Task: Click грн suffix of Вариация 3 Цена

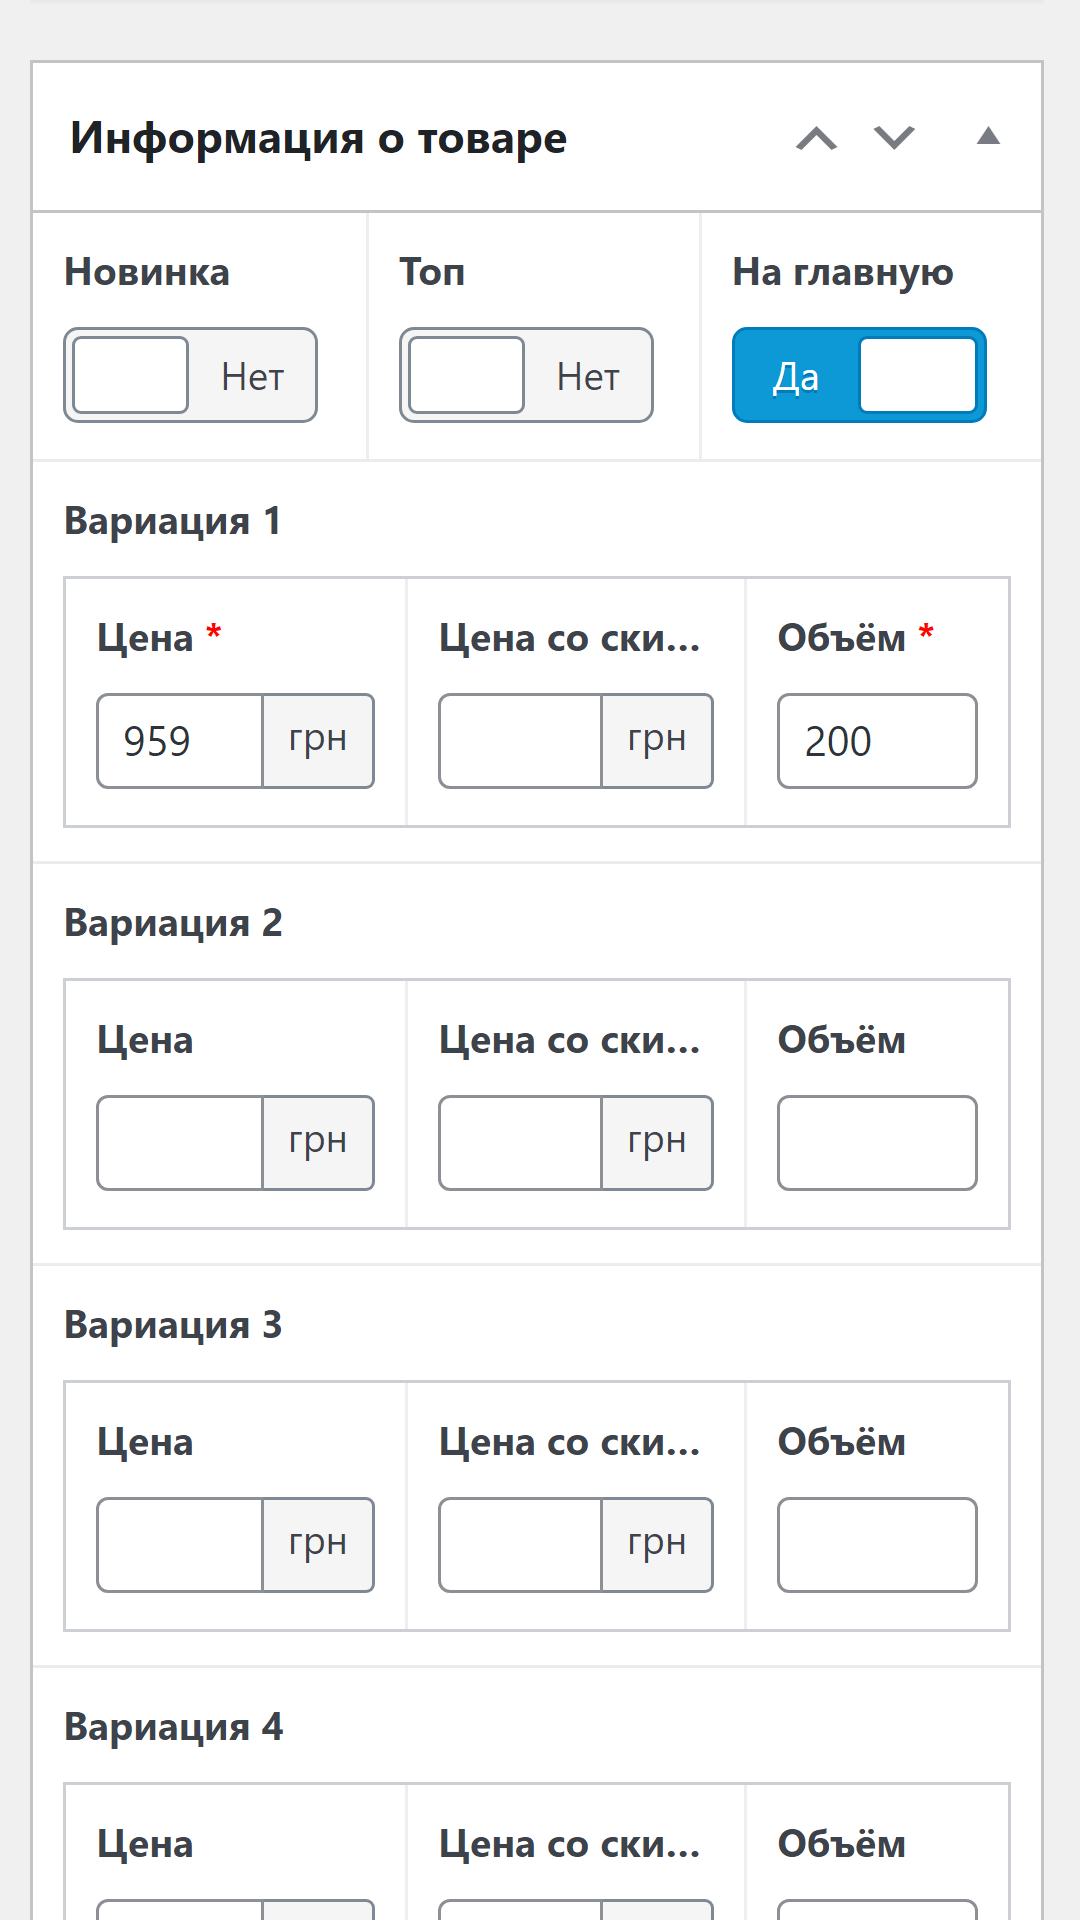Action: click(x=318, y=1545)
